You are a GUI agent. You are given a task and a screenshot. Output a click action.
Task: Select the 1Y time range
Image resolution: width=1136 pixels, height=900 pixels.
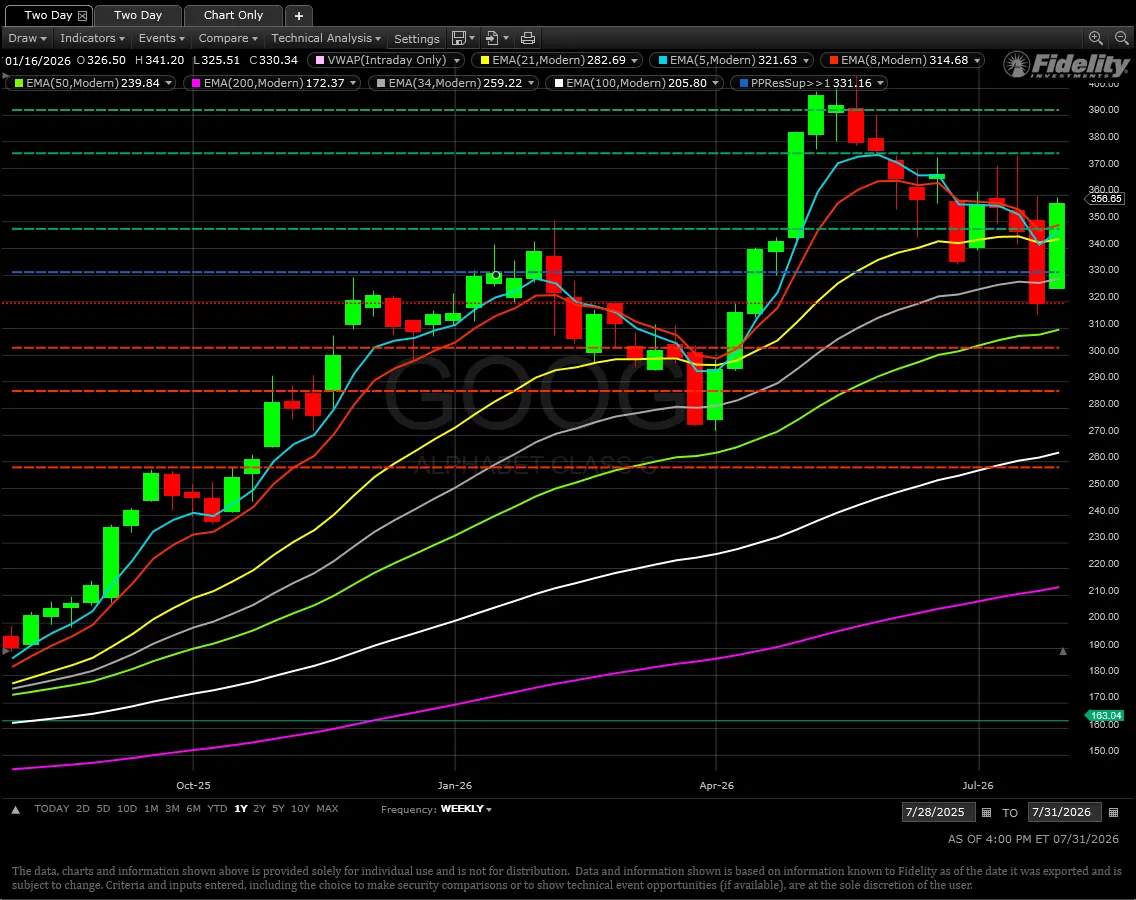tap(241, 809)
